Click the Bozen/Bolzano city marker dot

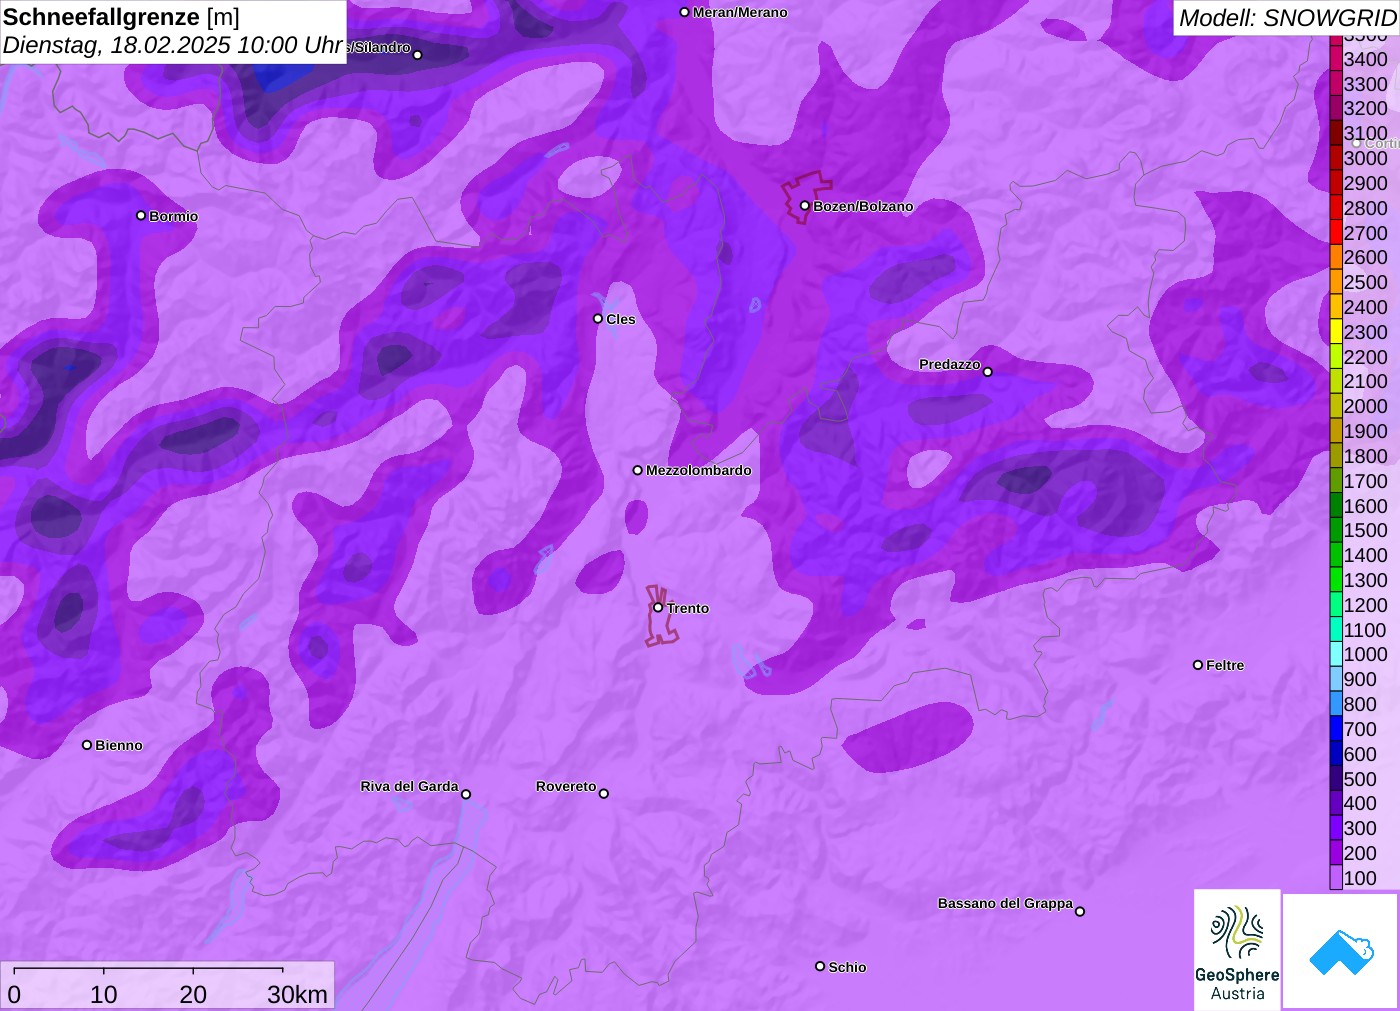pyautogui.click(x=805, y=206)
